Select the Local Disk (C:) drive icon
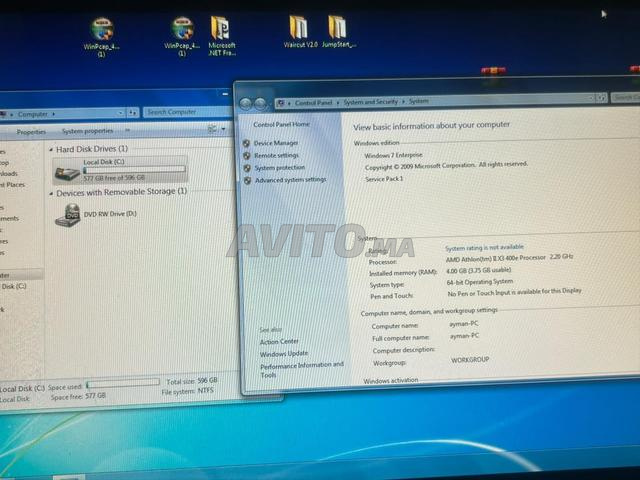This screenshot has width=640, height=480. (x=67, y=173)
